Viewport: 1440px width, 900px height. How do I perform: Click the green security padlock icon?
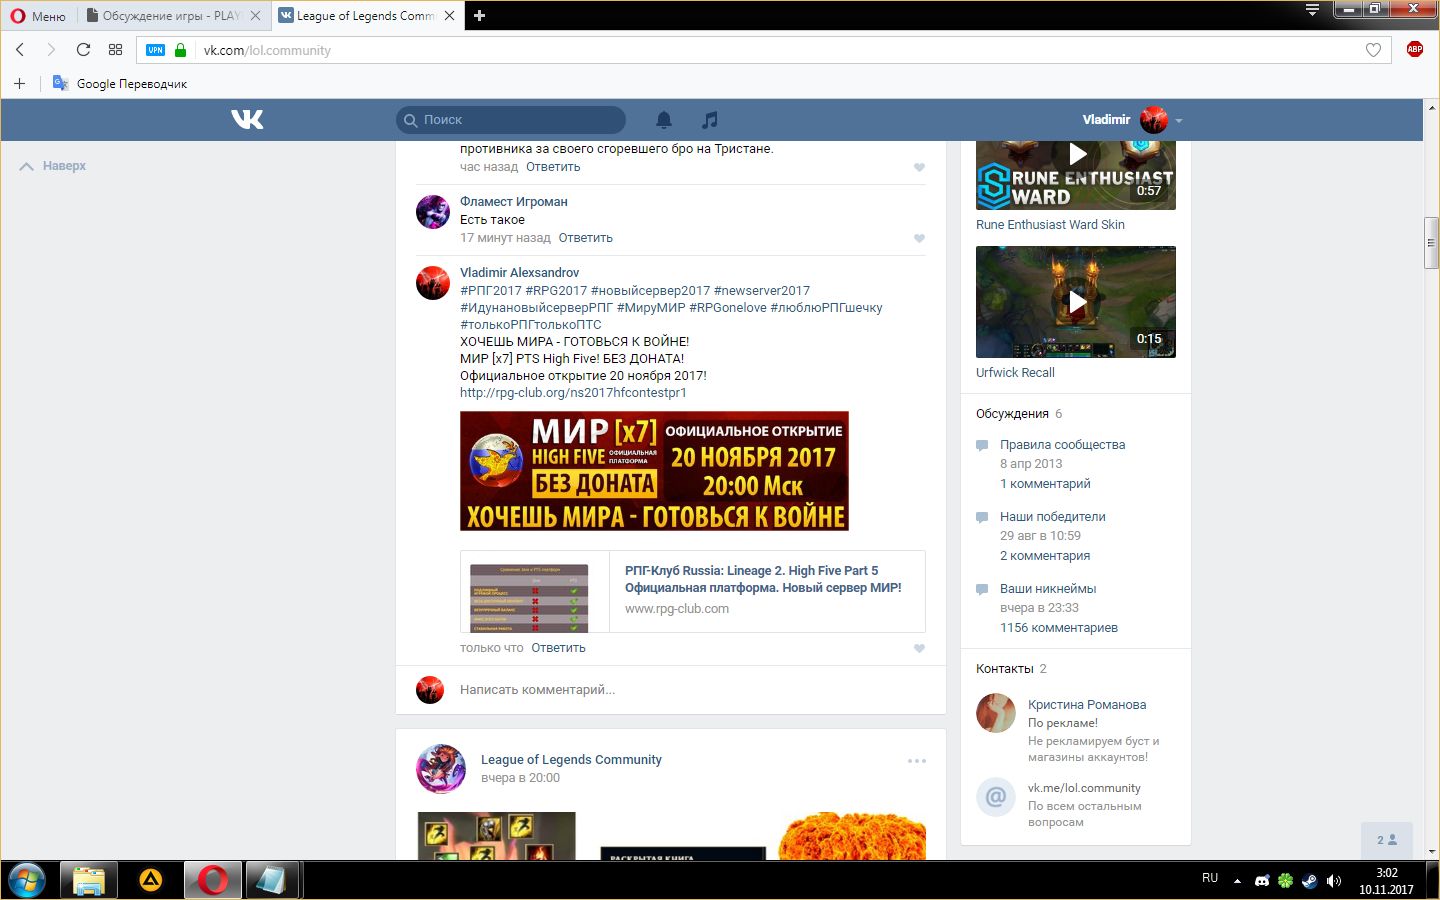180,50
